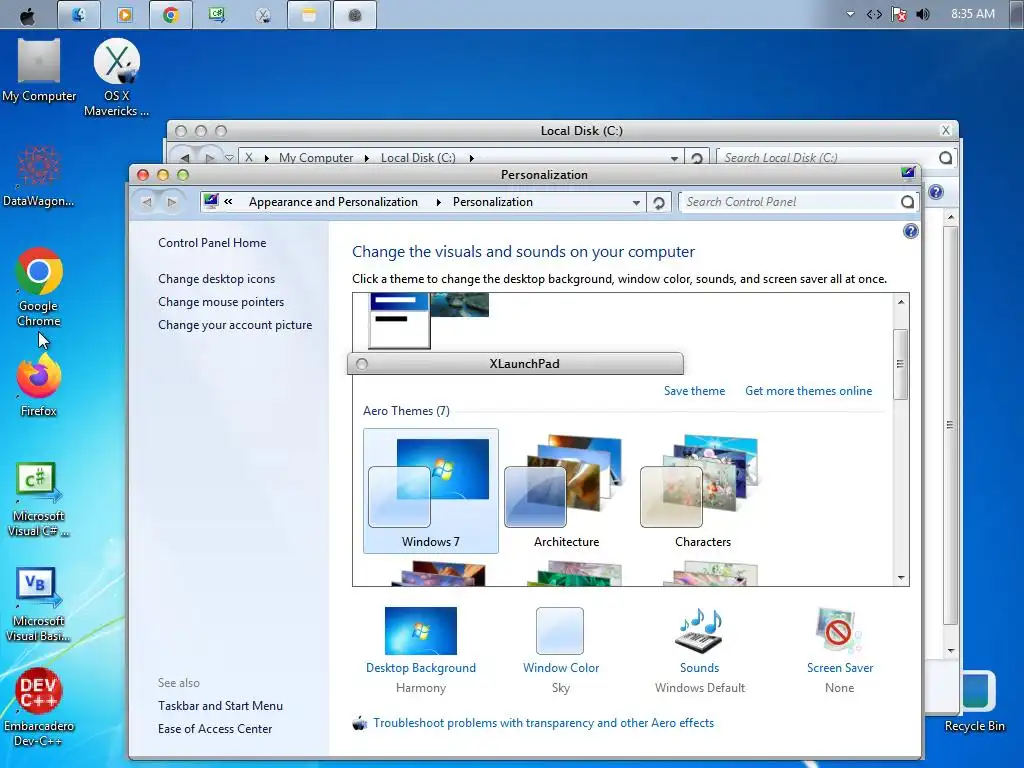Switch to Chrome in the top taskbar

click(171, 14)
